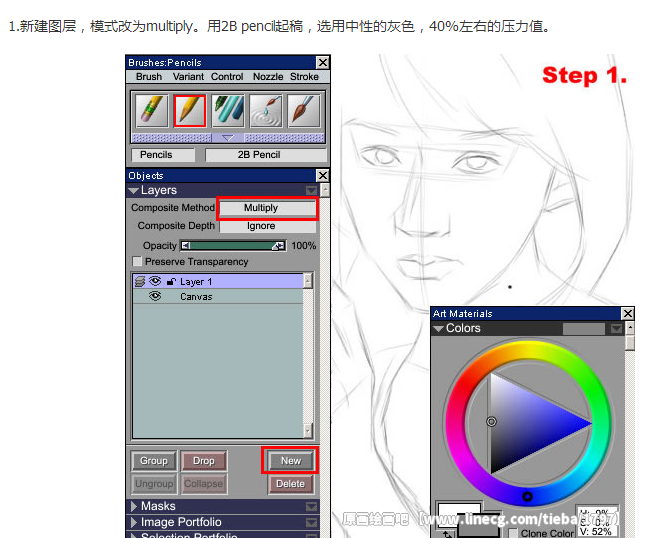Click the 100% opacity value
This screenshot has width=661, height=538.
pos(304,245)
